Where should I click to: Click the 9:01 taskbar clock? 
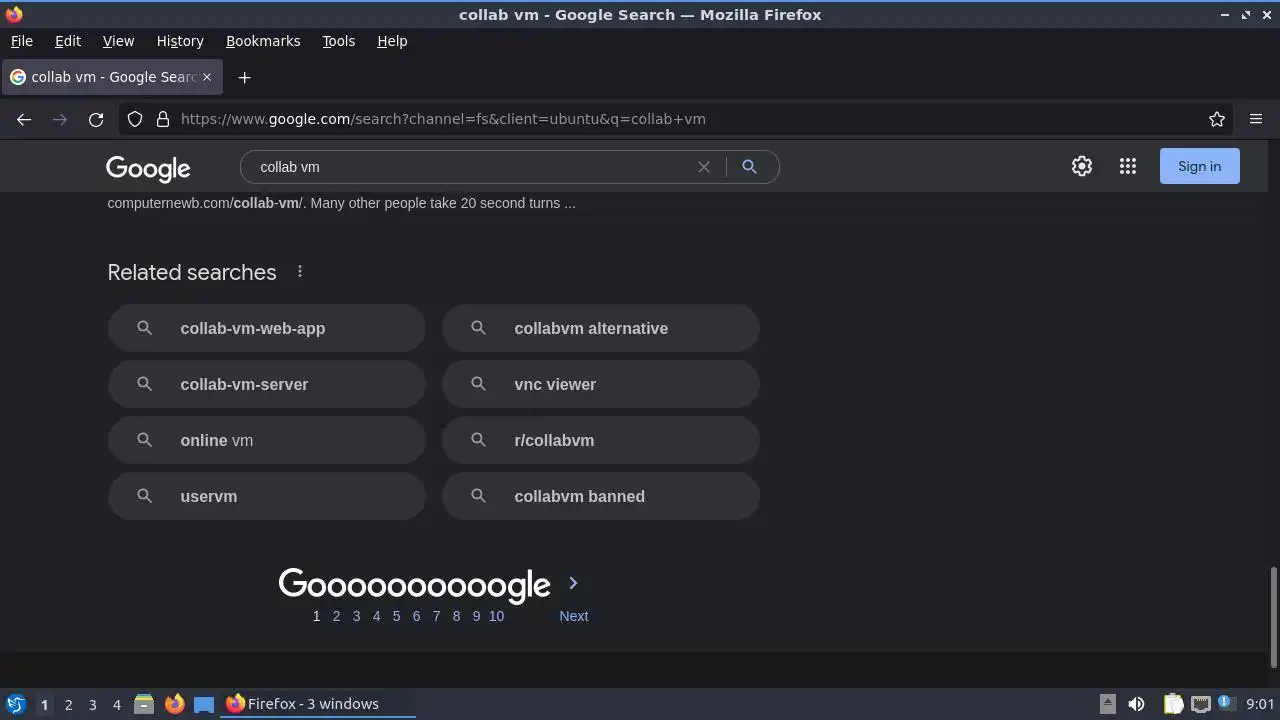pyautogui.click(x=1260, y=704)
